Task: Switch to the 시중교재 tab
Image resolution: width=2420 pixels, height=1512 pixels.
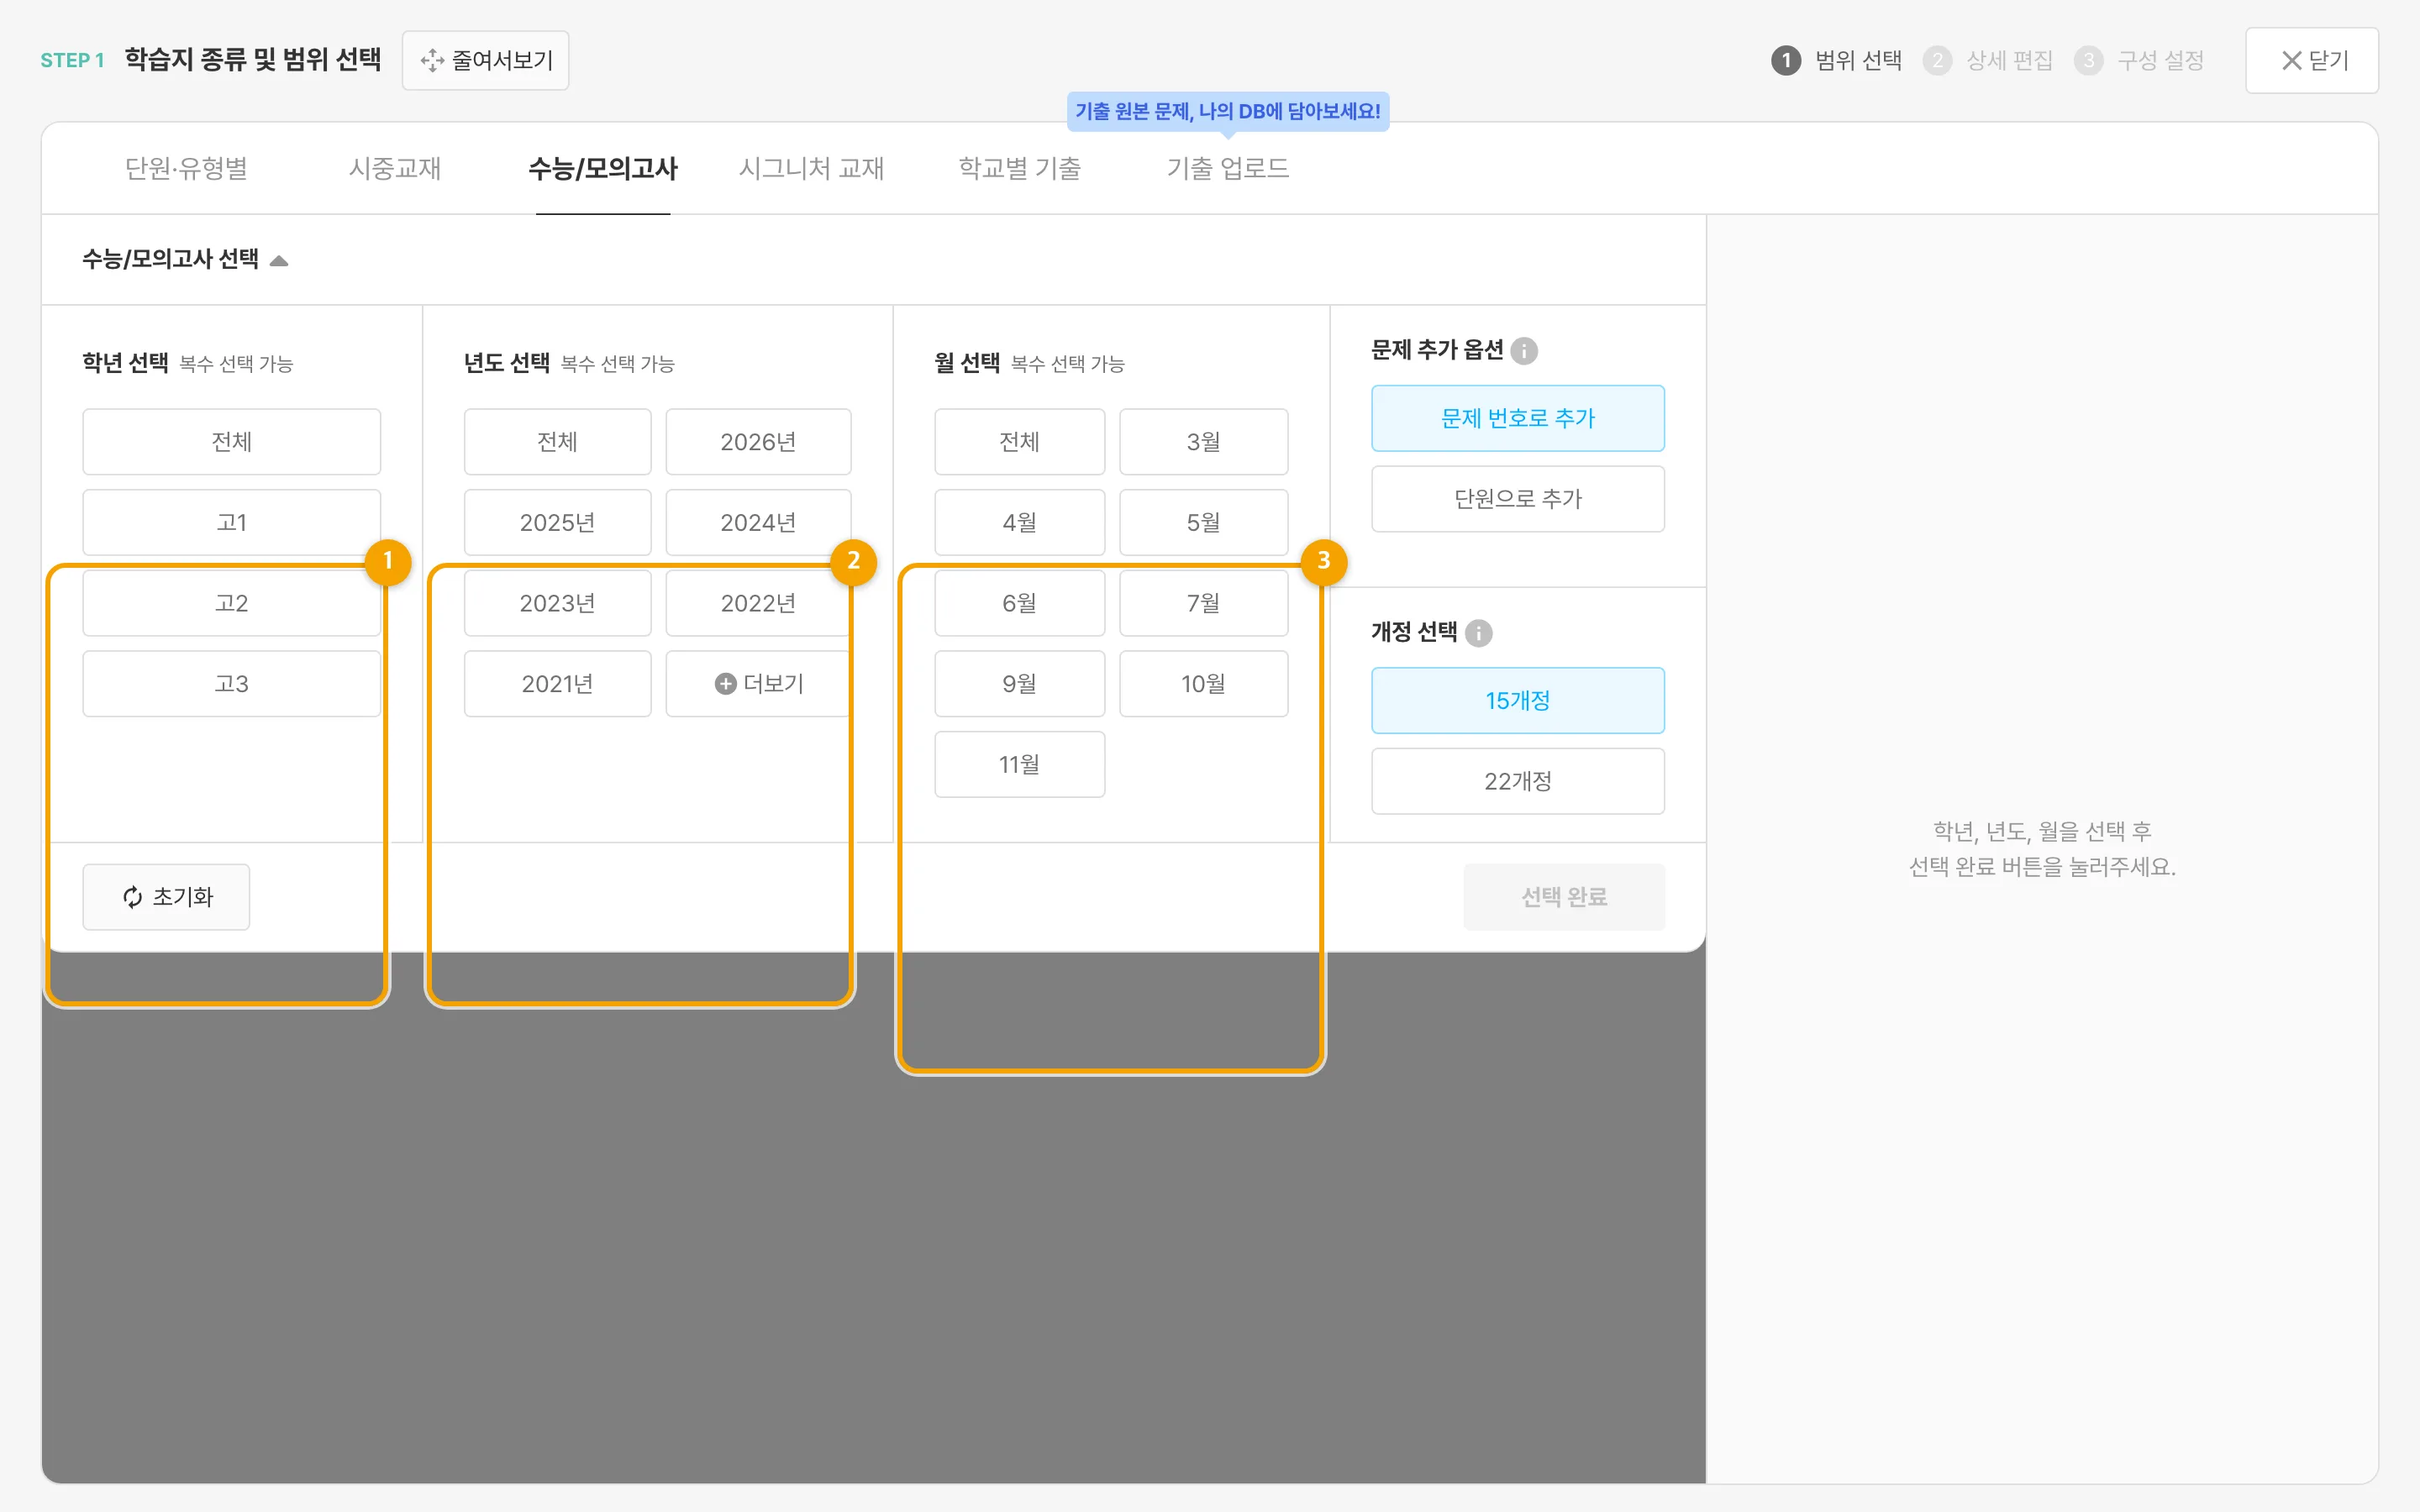Action: 395,168
